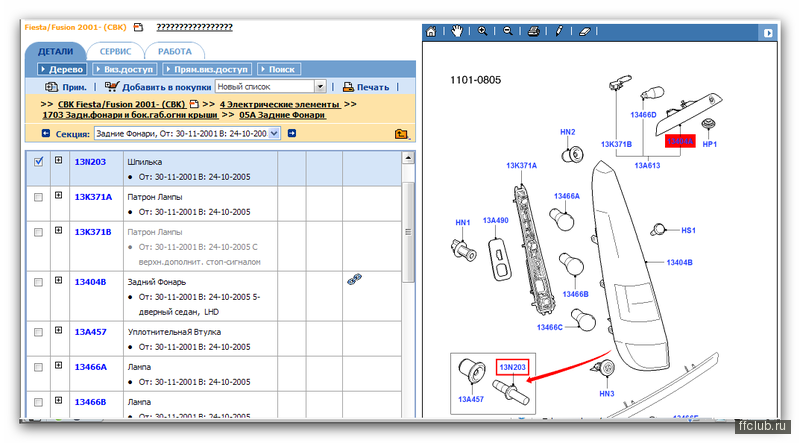Open the Прям.виз.доступ view

click(x=207, y=69)
